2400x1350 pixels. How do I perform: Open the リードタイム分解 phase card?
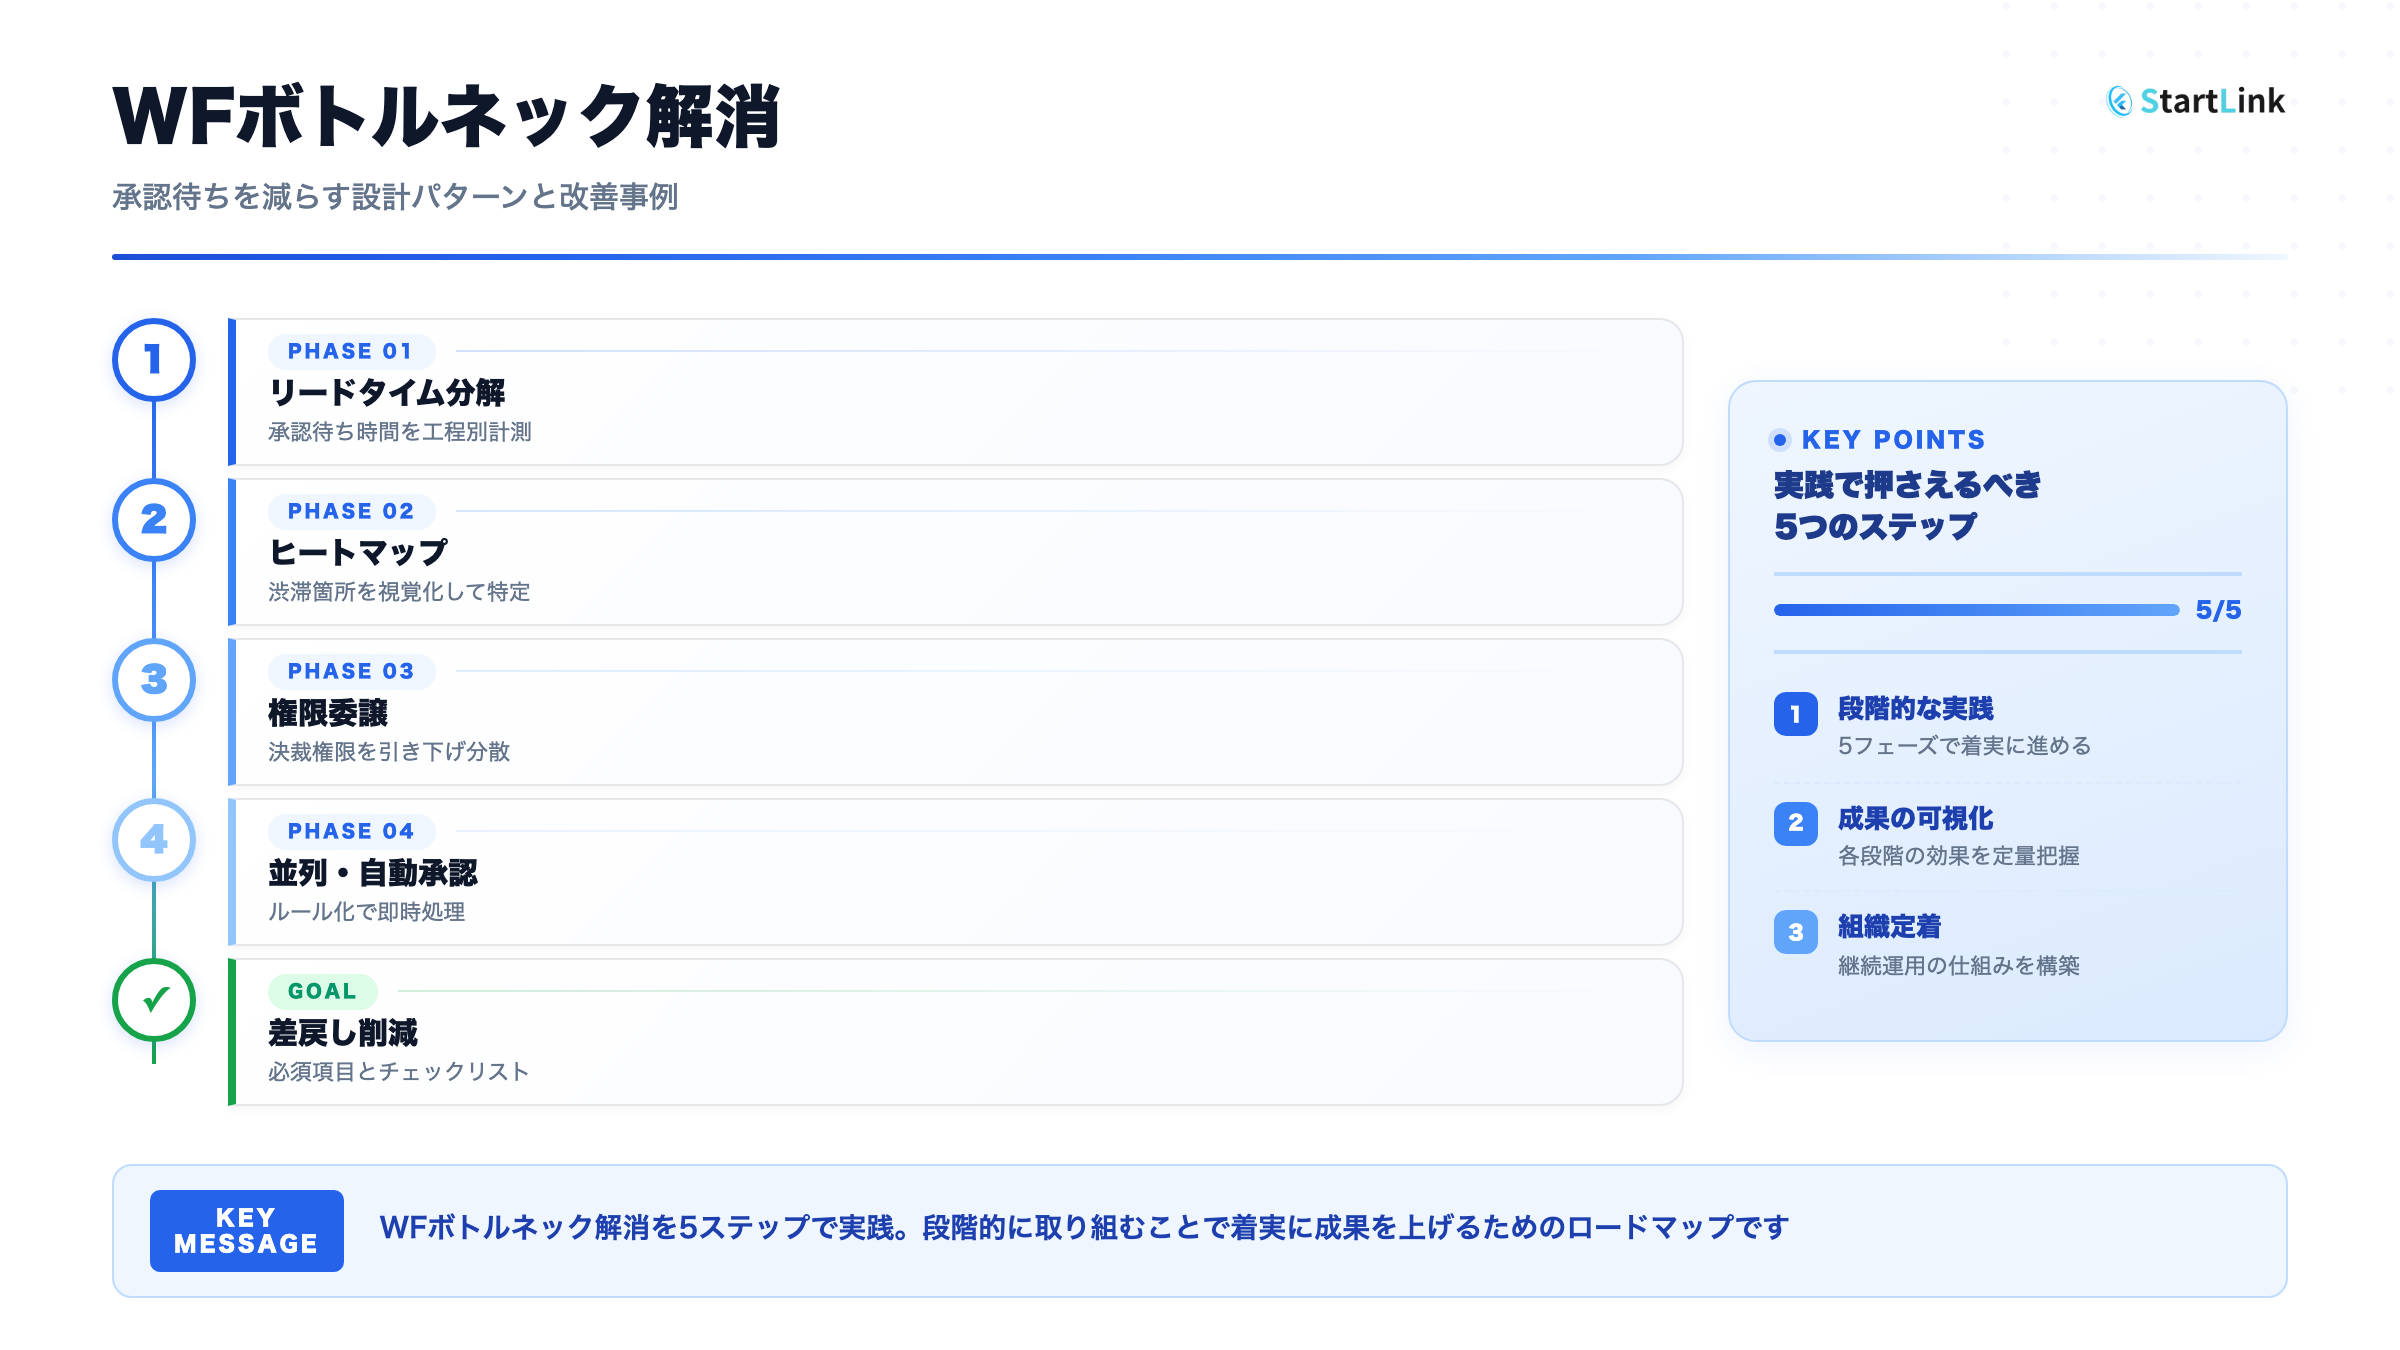point(955,392)
